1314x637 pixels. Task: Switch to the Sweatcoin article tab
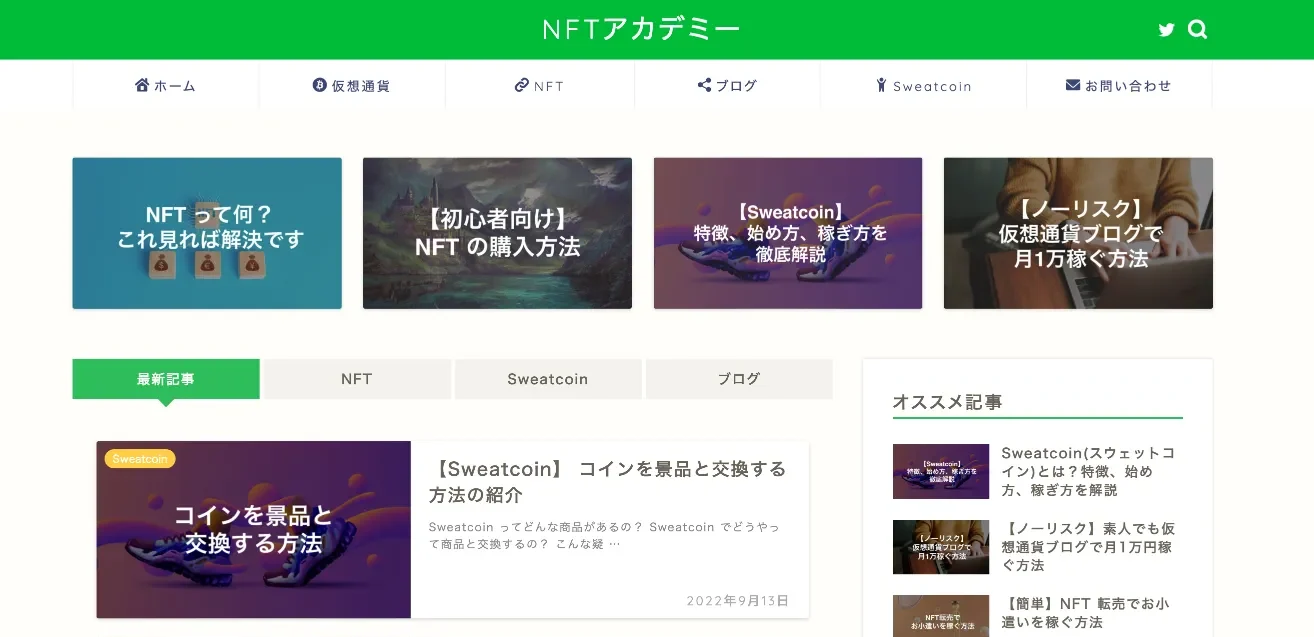click(548, 379)
